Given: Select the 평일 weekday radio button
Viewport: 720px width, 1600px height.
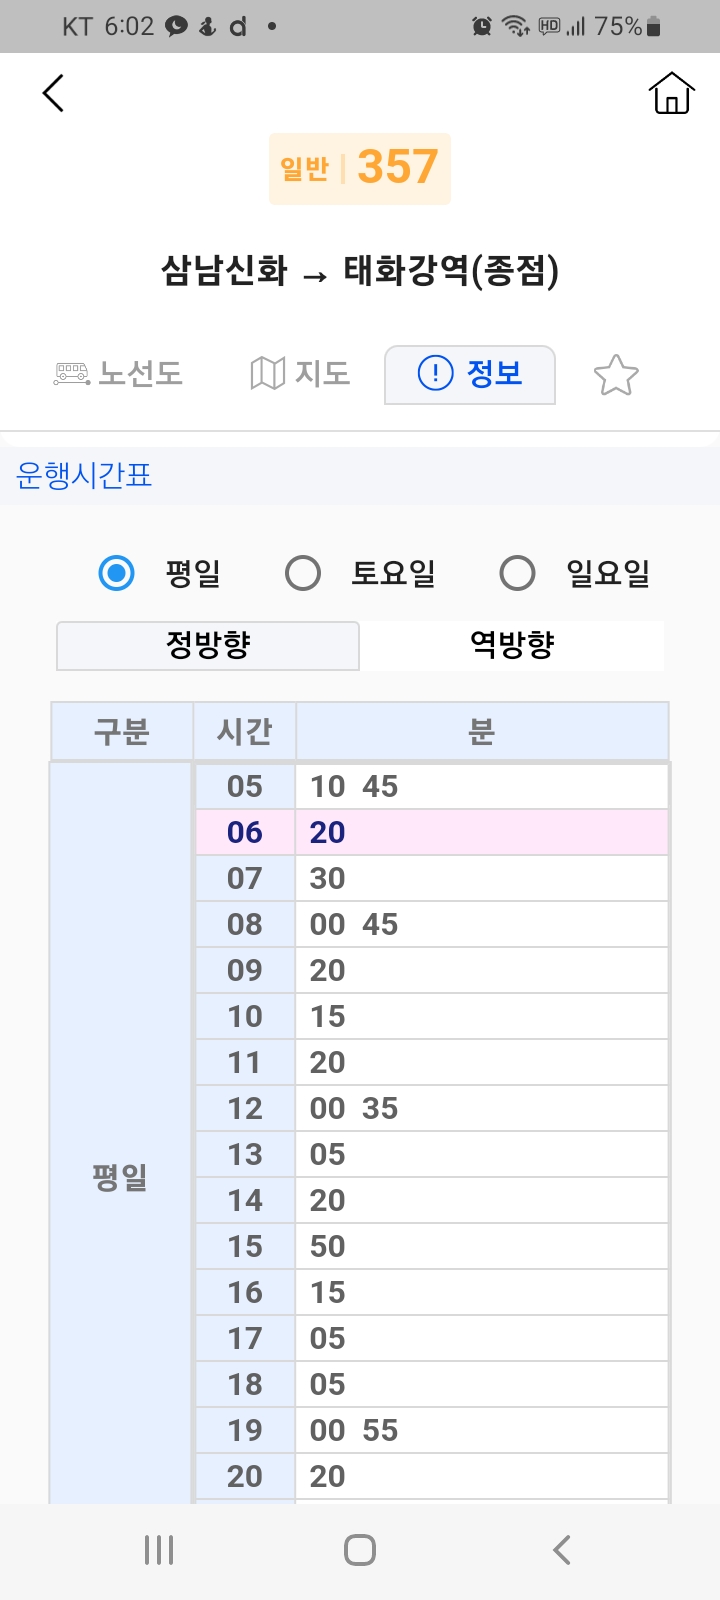Looking at the screenshot, I should 117,573.
